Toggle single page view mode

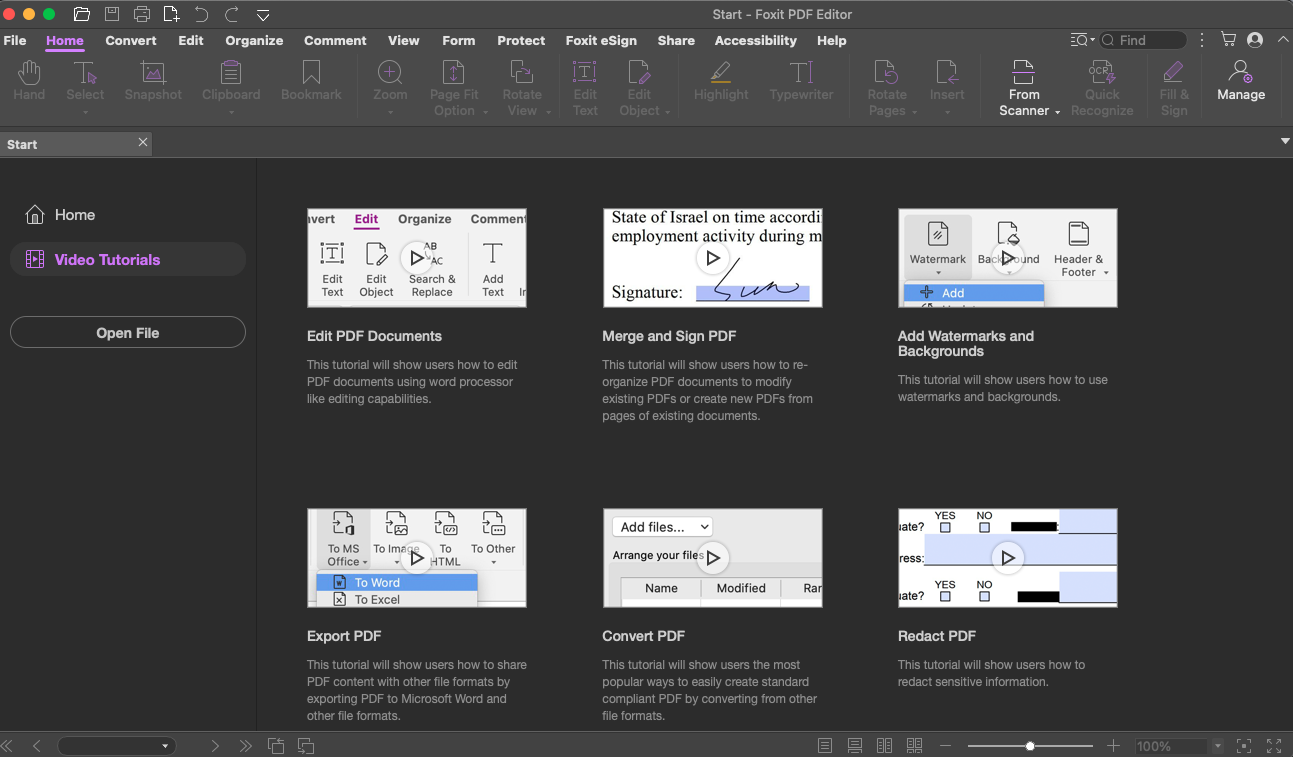pos(825,746)
